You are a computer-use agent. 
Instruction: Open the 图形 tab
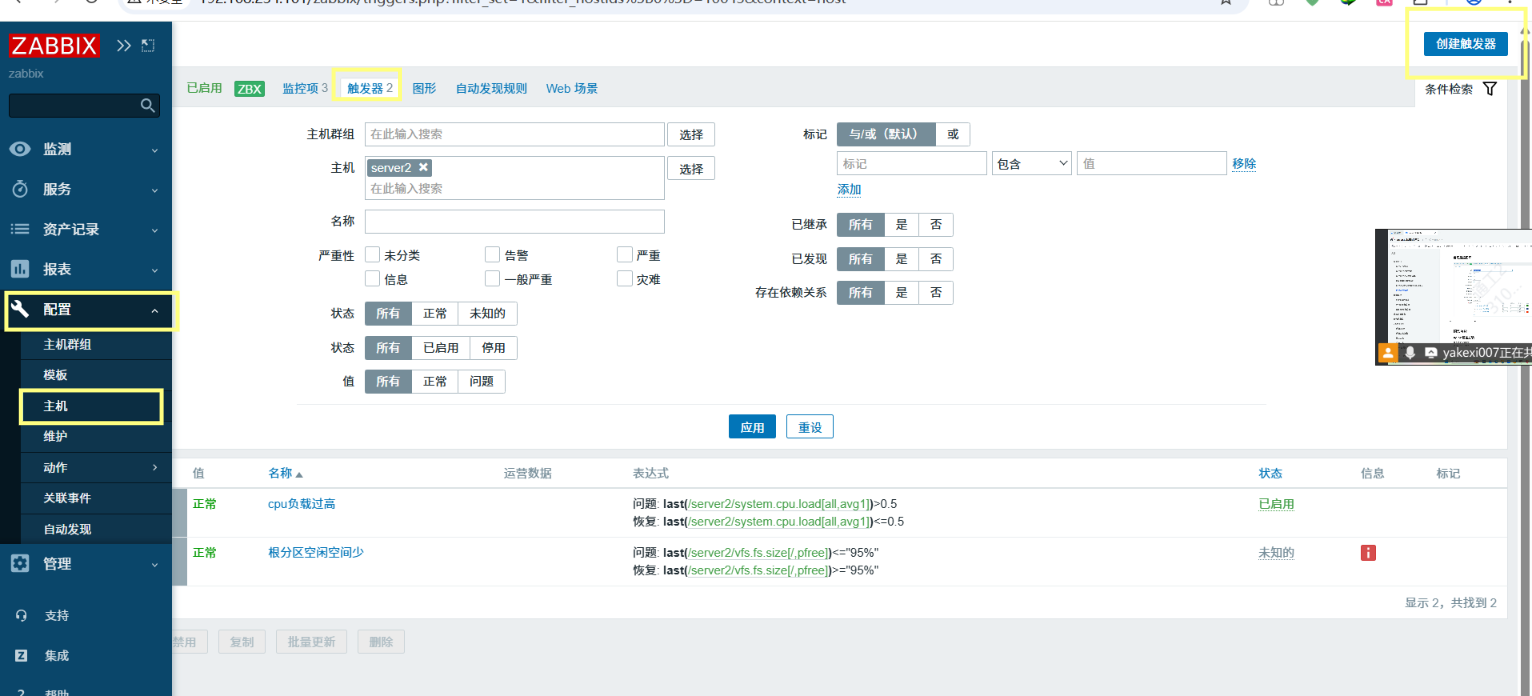[x=424, y=89]
